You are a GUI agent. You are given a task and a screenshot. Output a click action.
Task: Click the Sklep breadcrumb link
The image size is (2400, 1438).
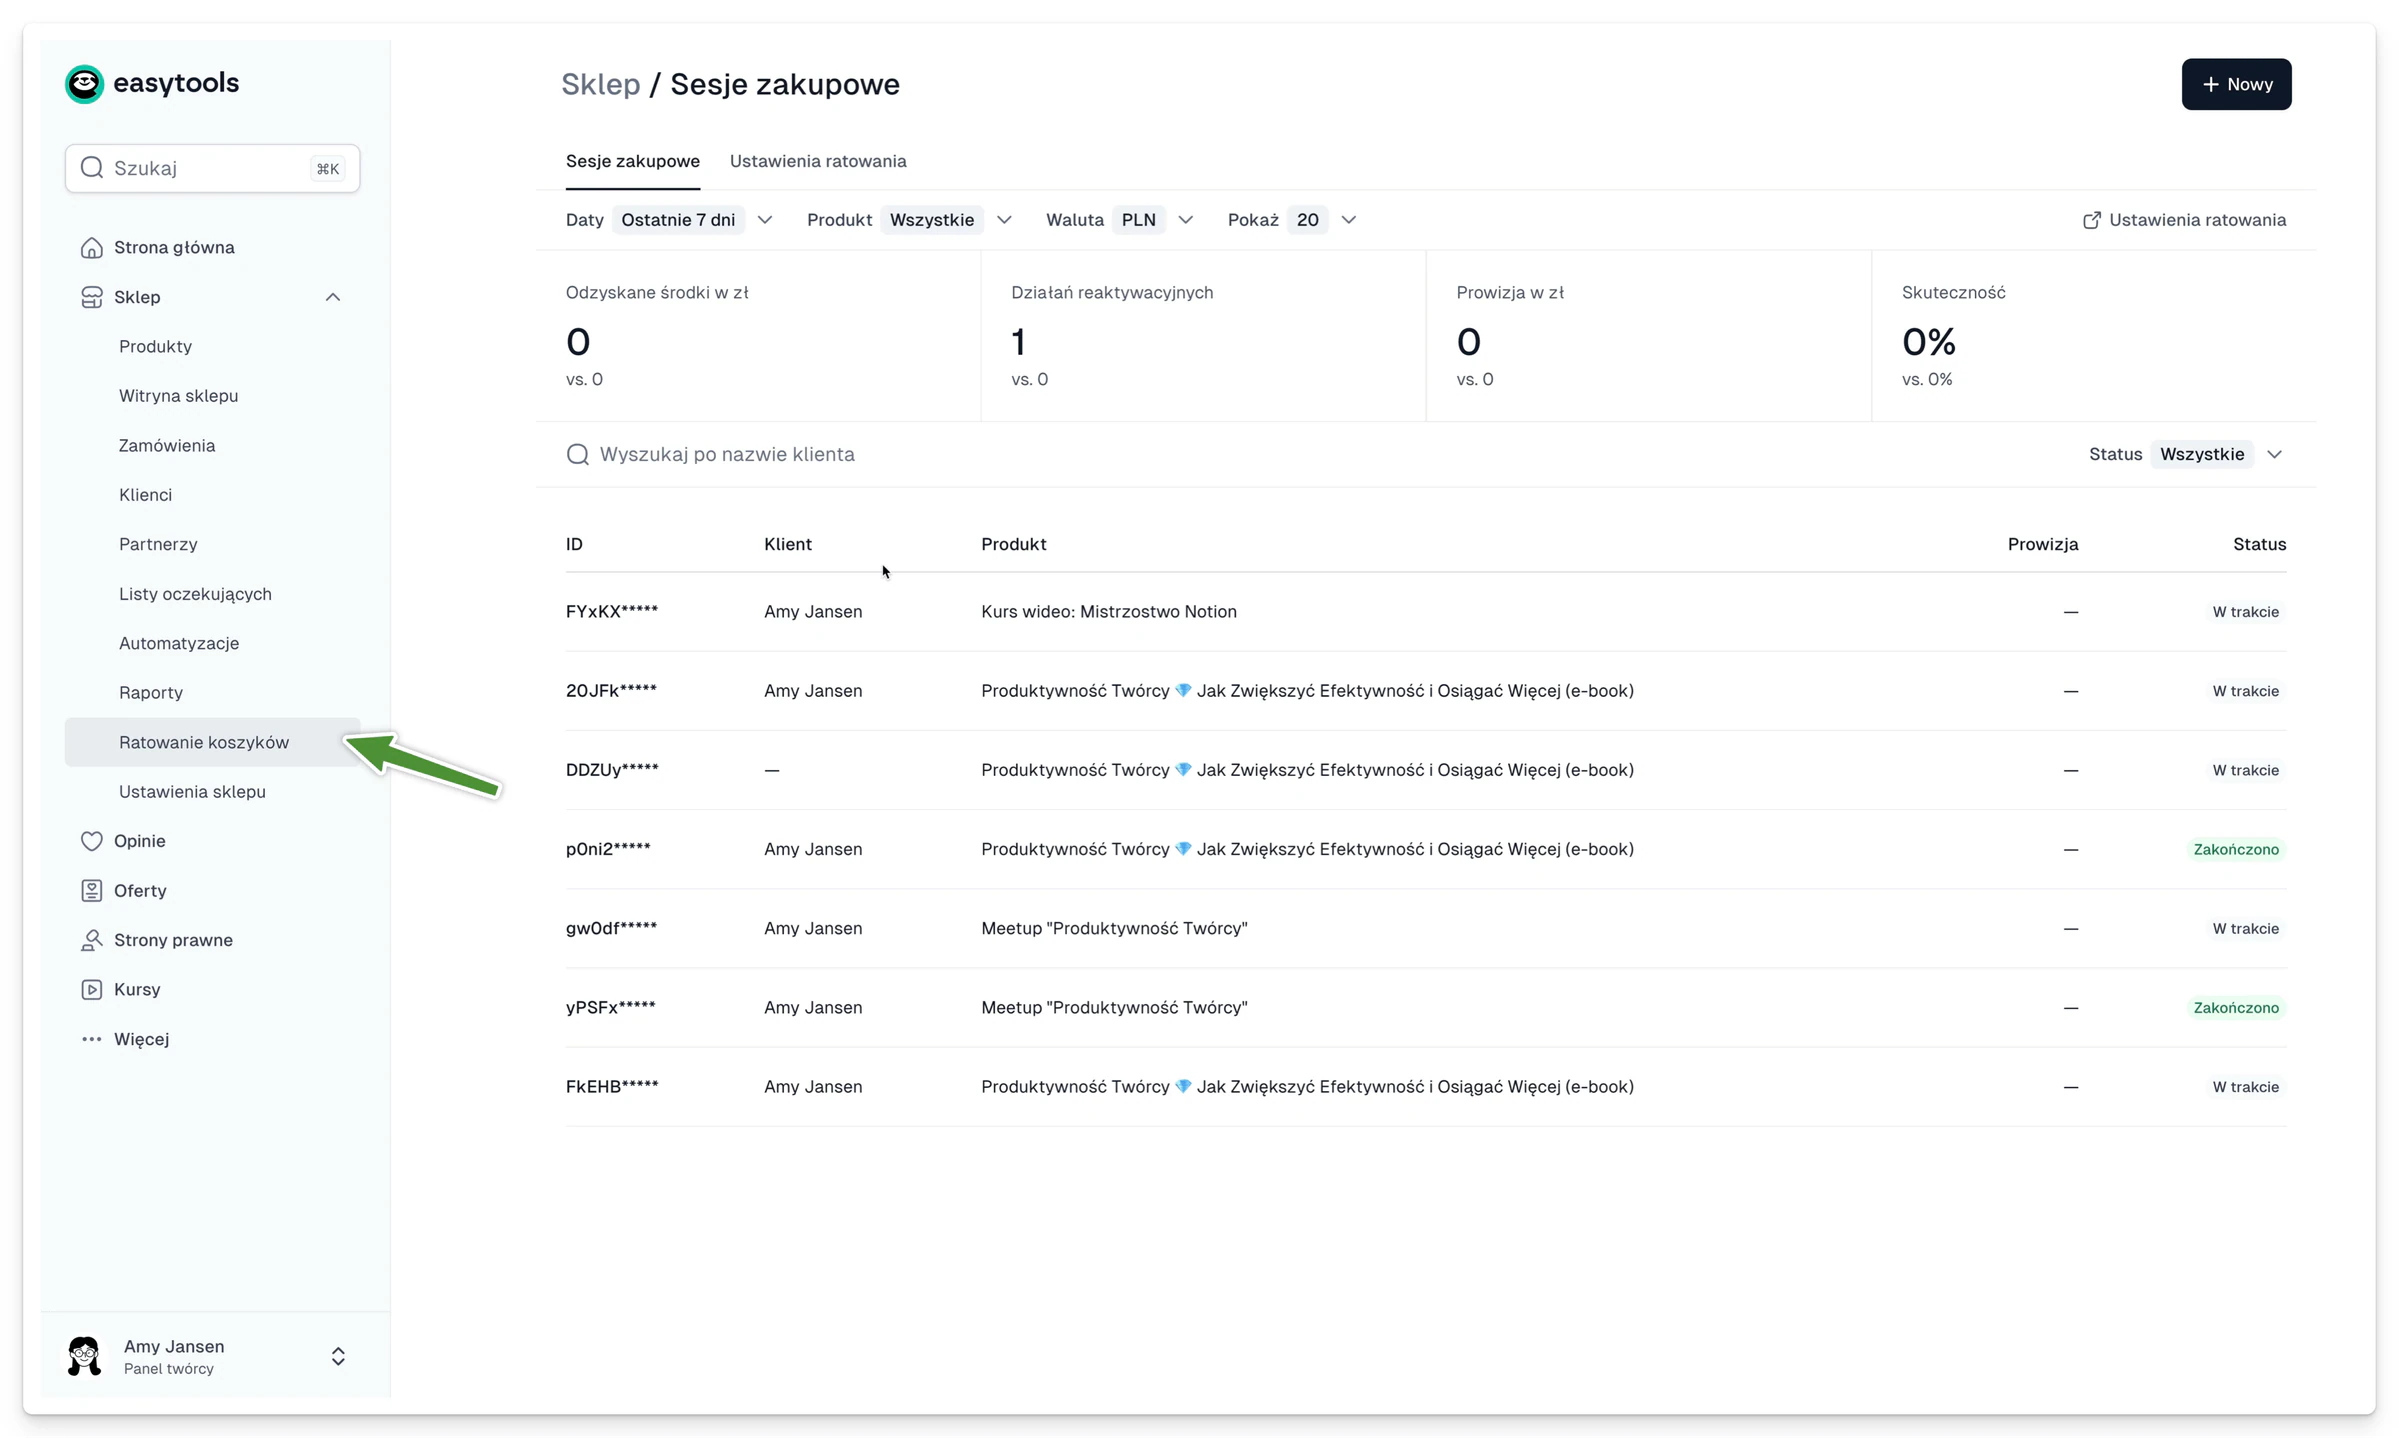(x=600, y=84)
